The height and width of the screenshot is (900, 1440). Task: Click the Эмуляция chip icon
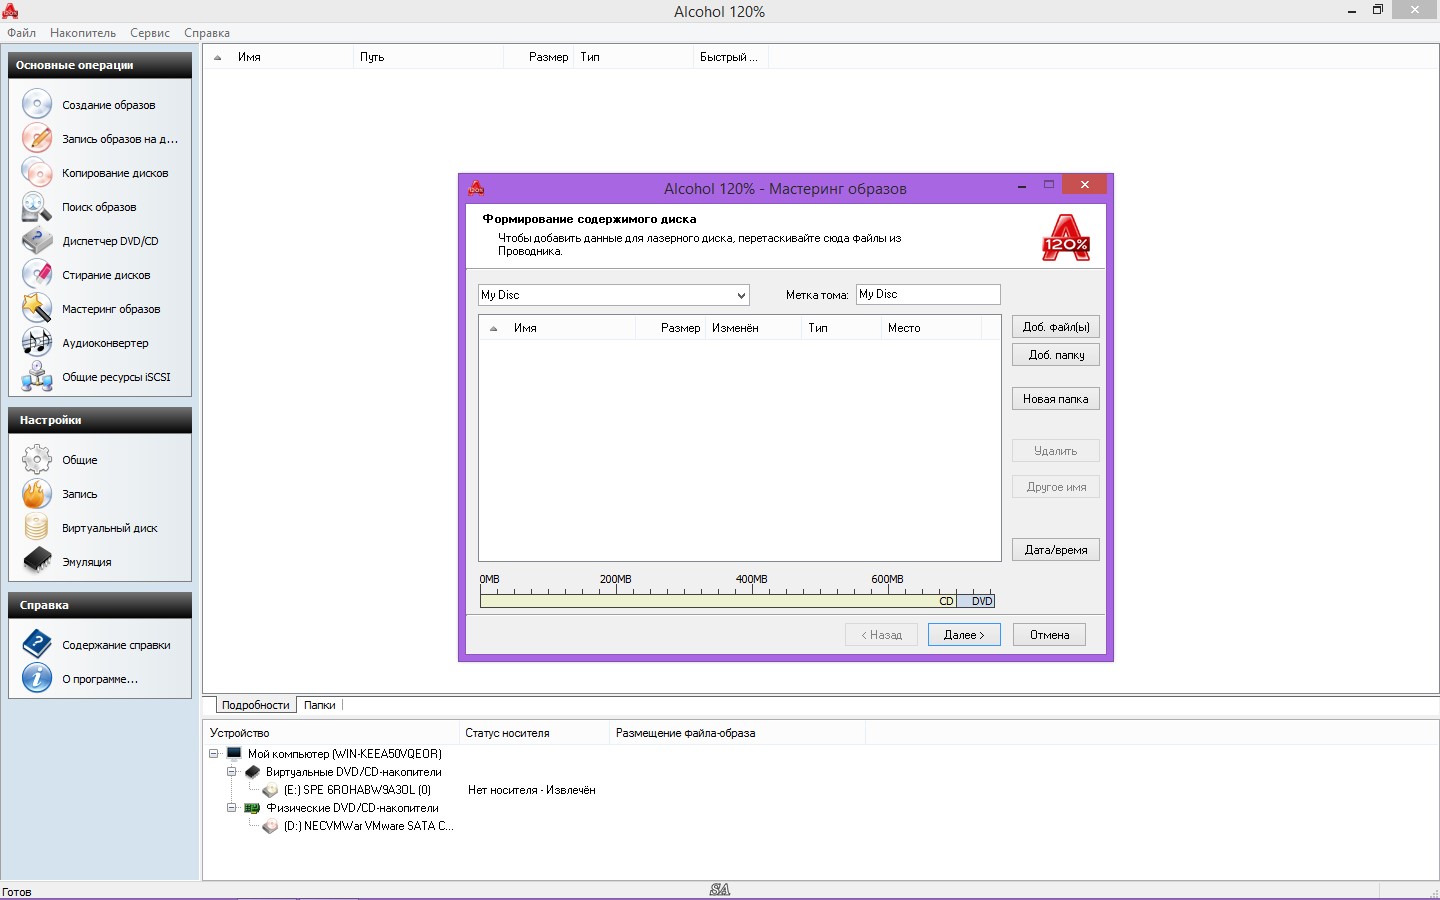click(x=37, y=561)
